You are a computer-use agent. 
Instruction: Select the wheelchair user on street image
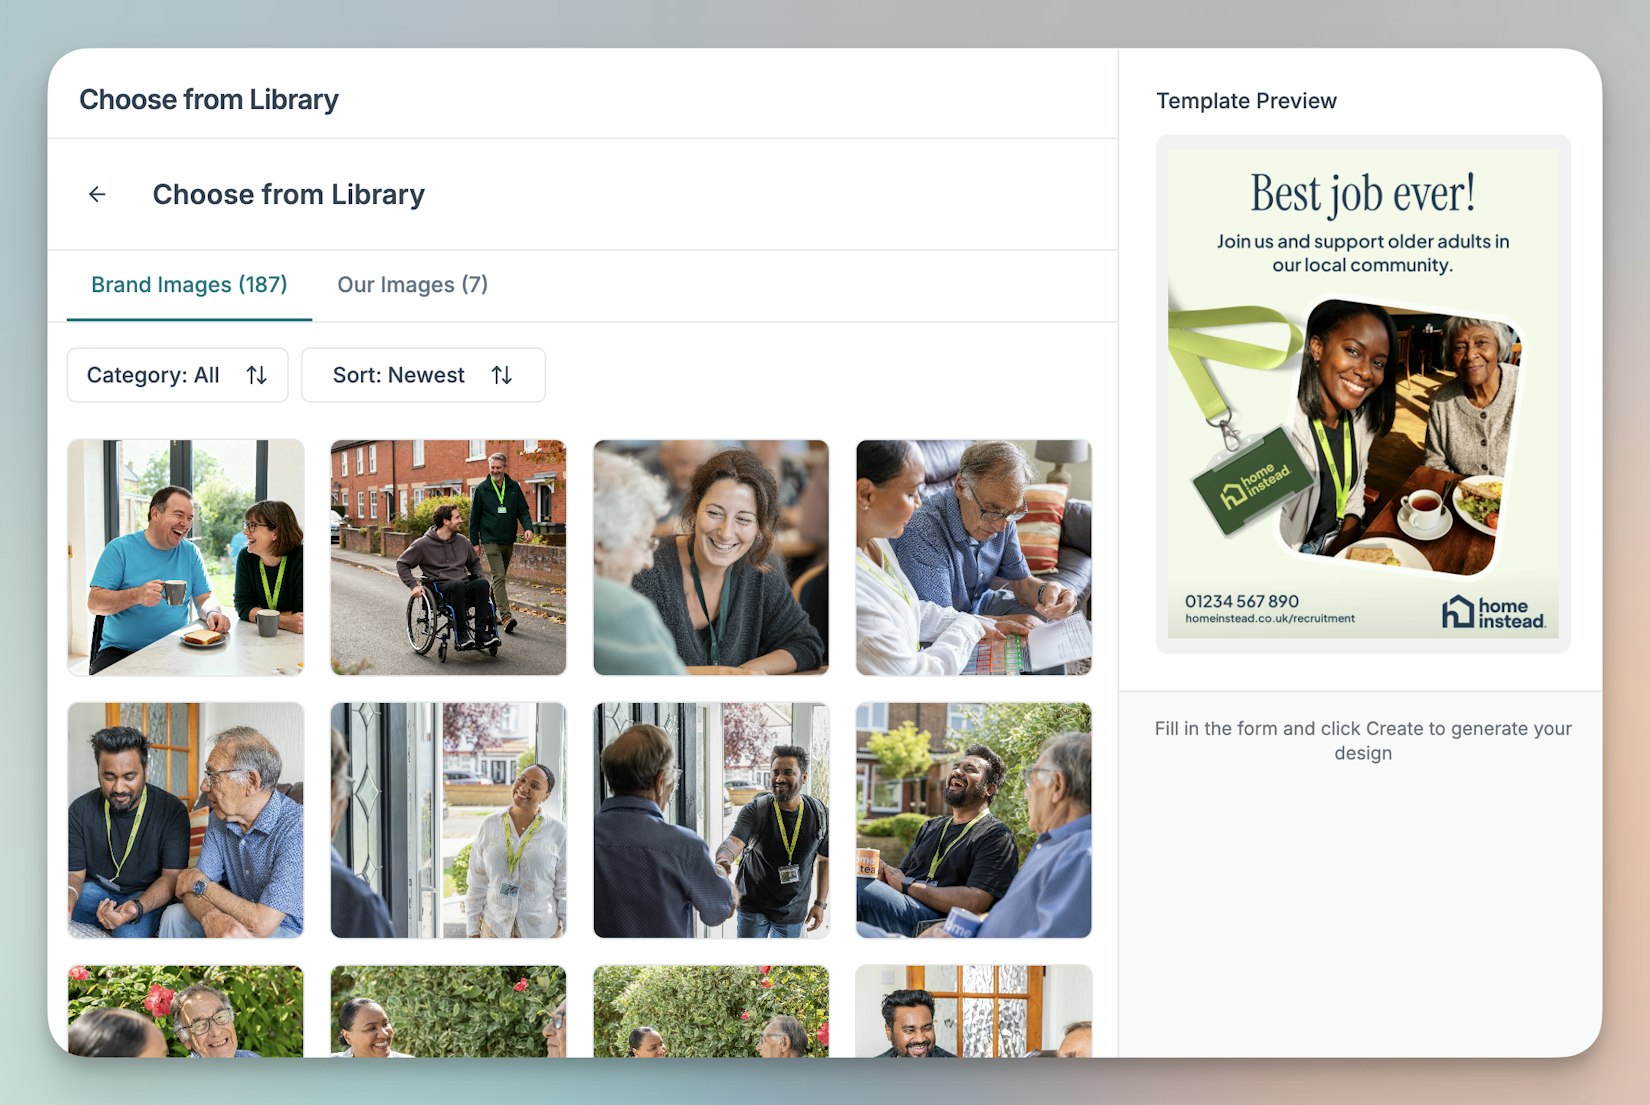[448, 557]
